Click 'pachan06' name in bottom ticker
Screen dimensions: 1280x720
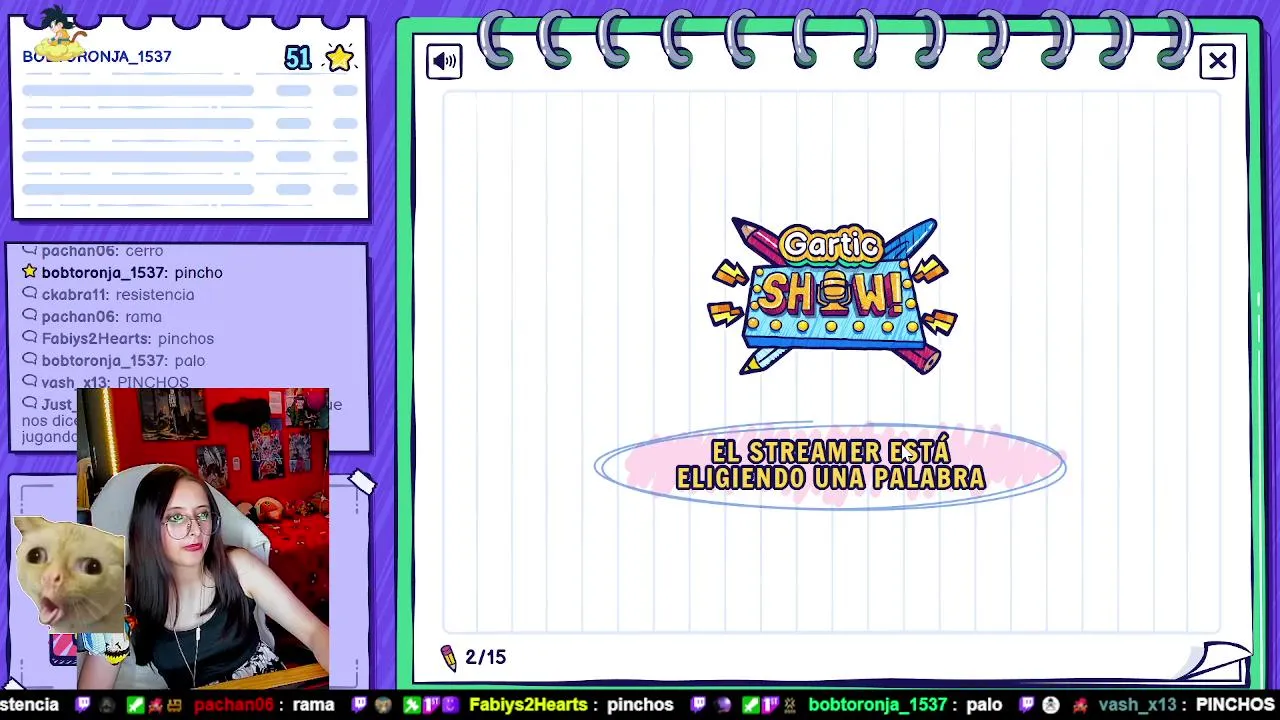[233, 705]
